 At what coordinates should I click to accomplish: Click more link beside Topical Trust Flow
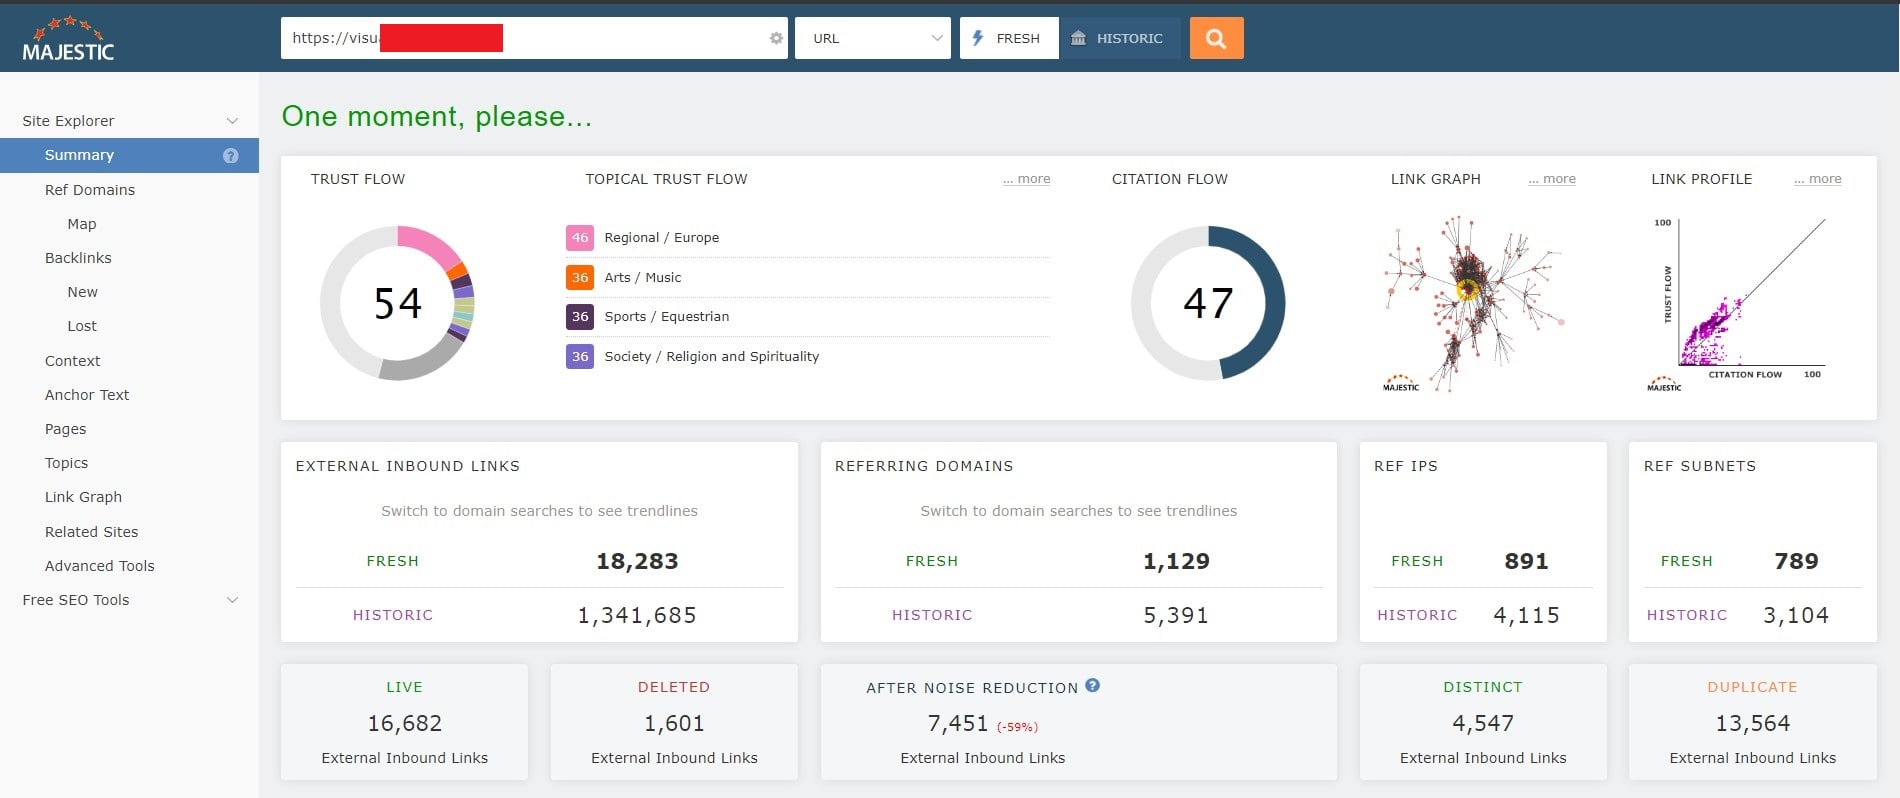1027,179
